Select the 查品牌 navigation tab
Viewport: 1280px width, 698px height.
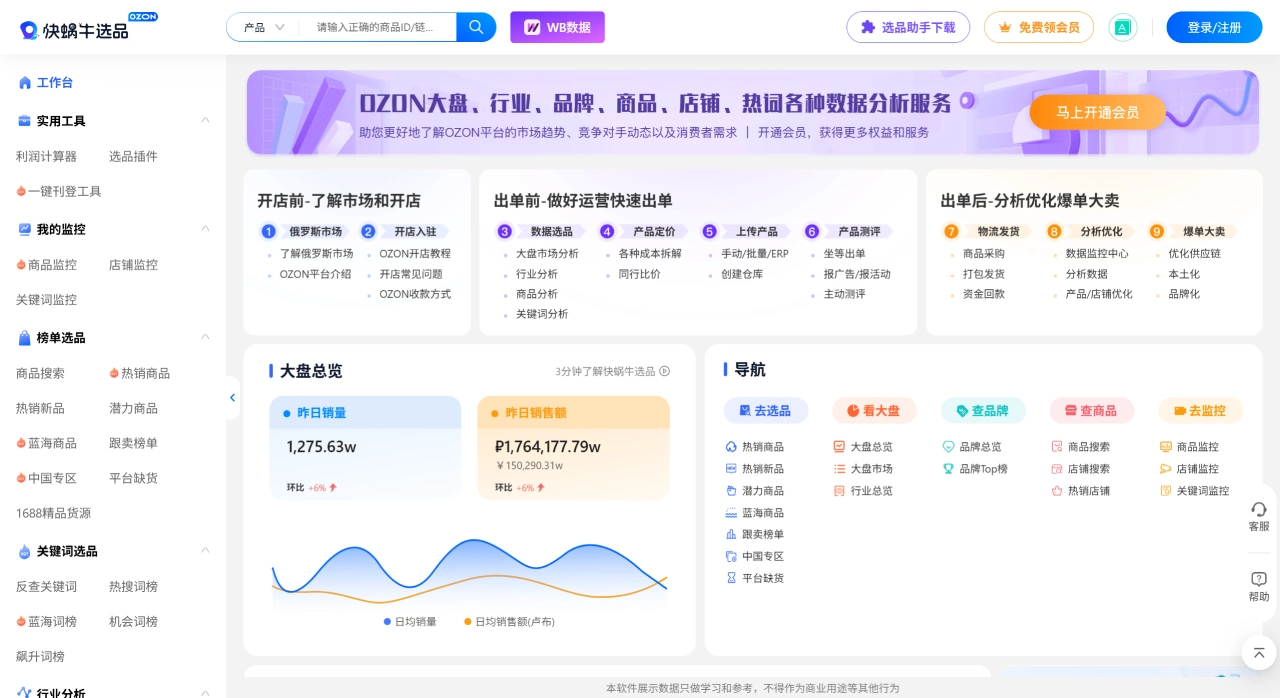coord(983,411)
